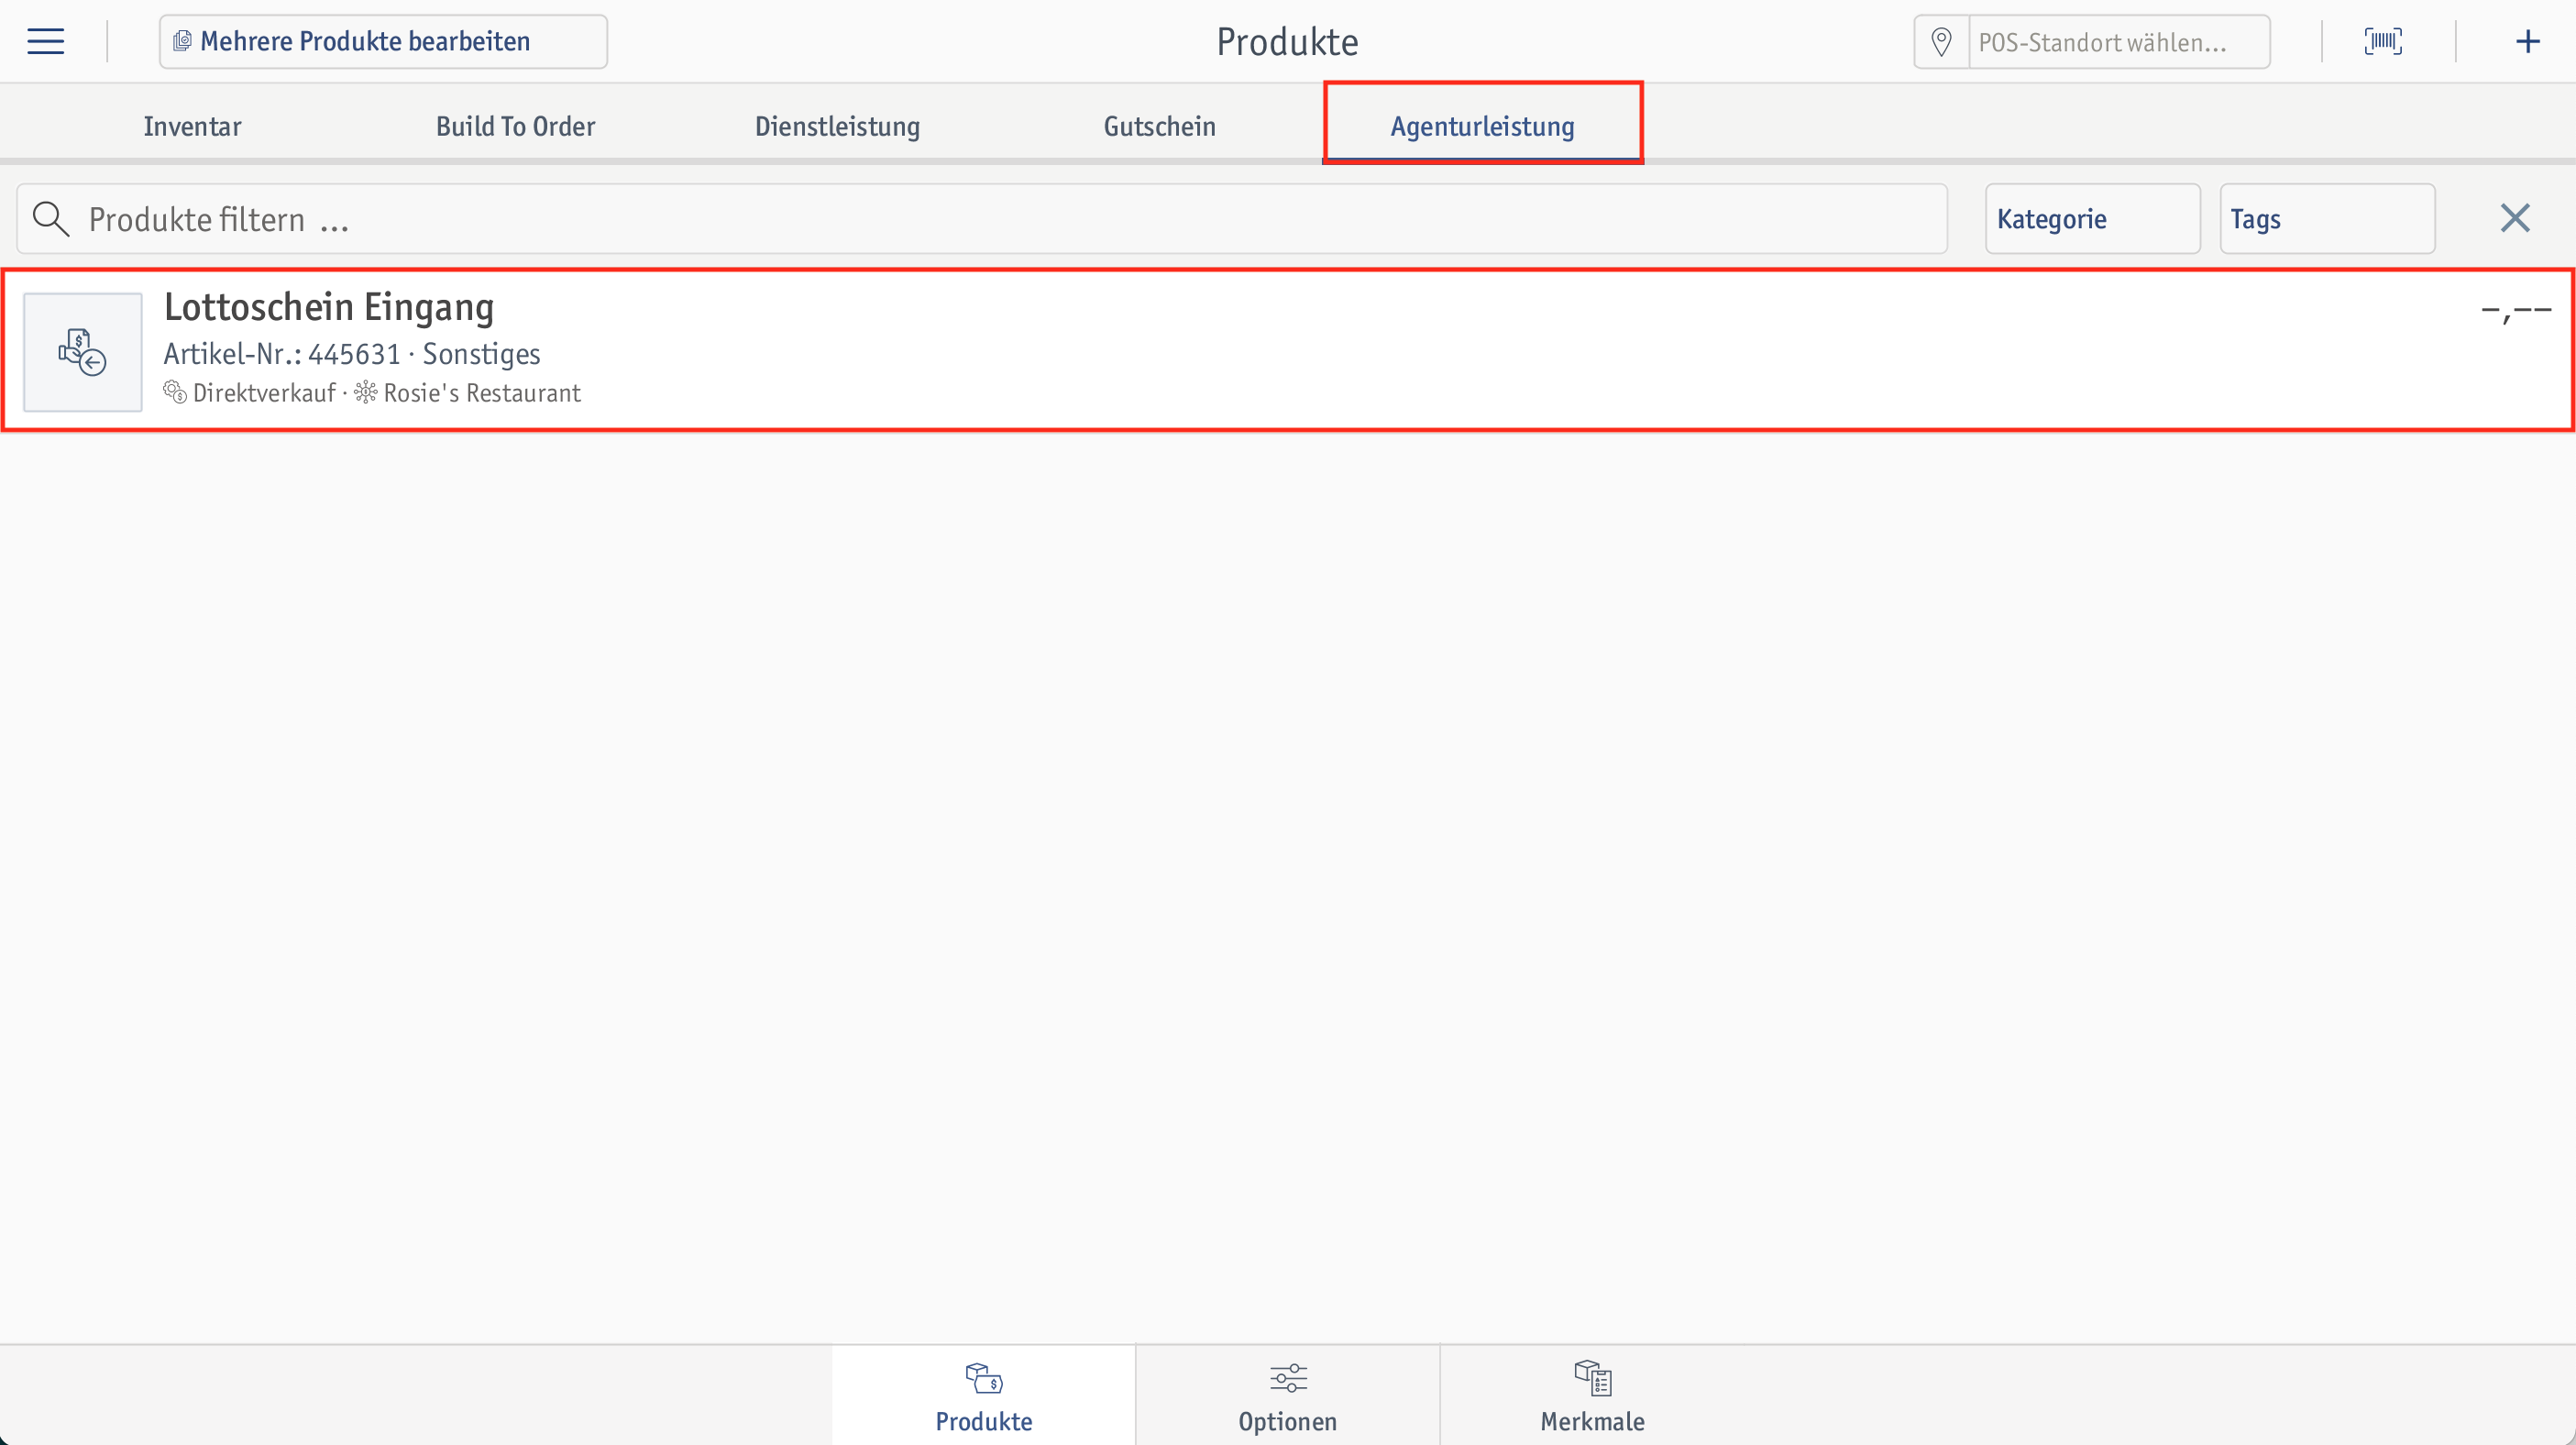This screenshot has width=2576, height=1445.
Task: Click Mehrere Produkte bearbeiten button
Action: click(383, 41)
